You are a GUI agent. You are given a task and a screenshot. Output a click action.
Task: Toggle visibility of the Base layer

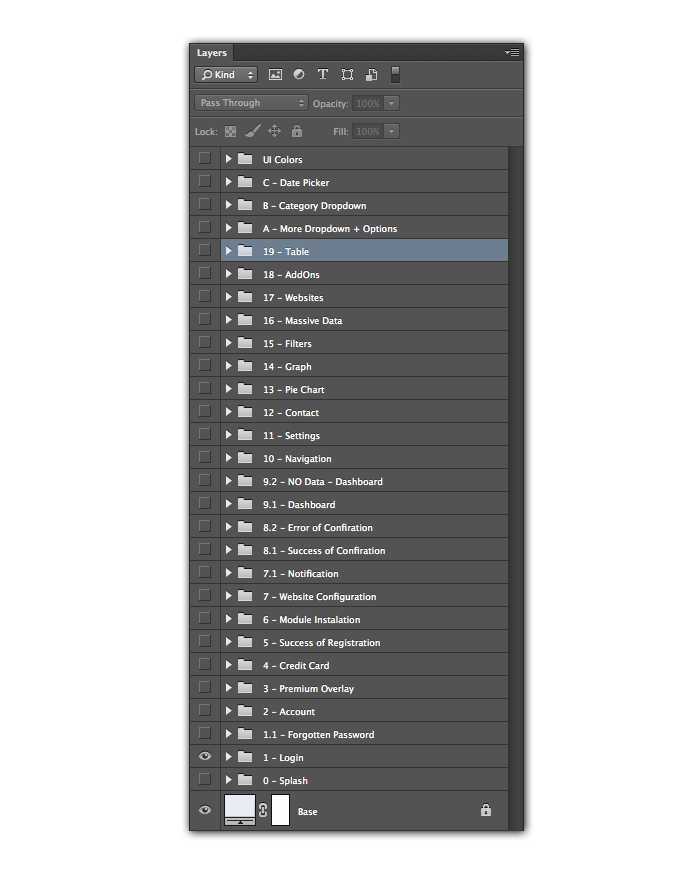tap(205, 810)
